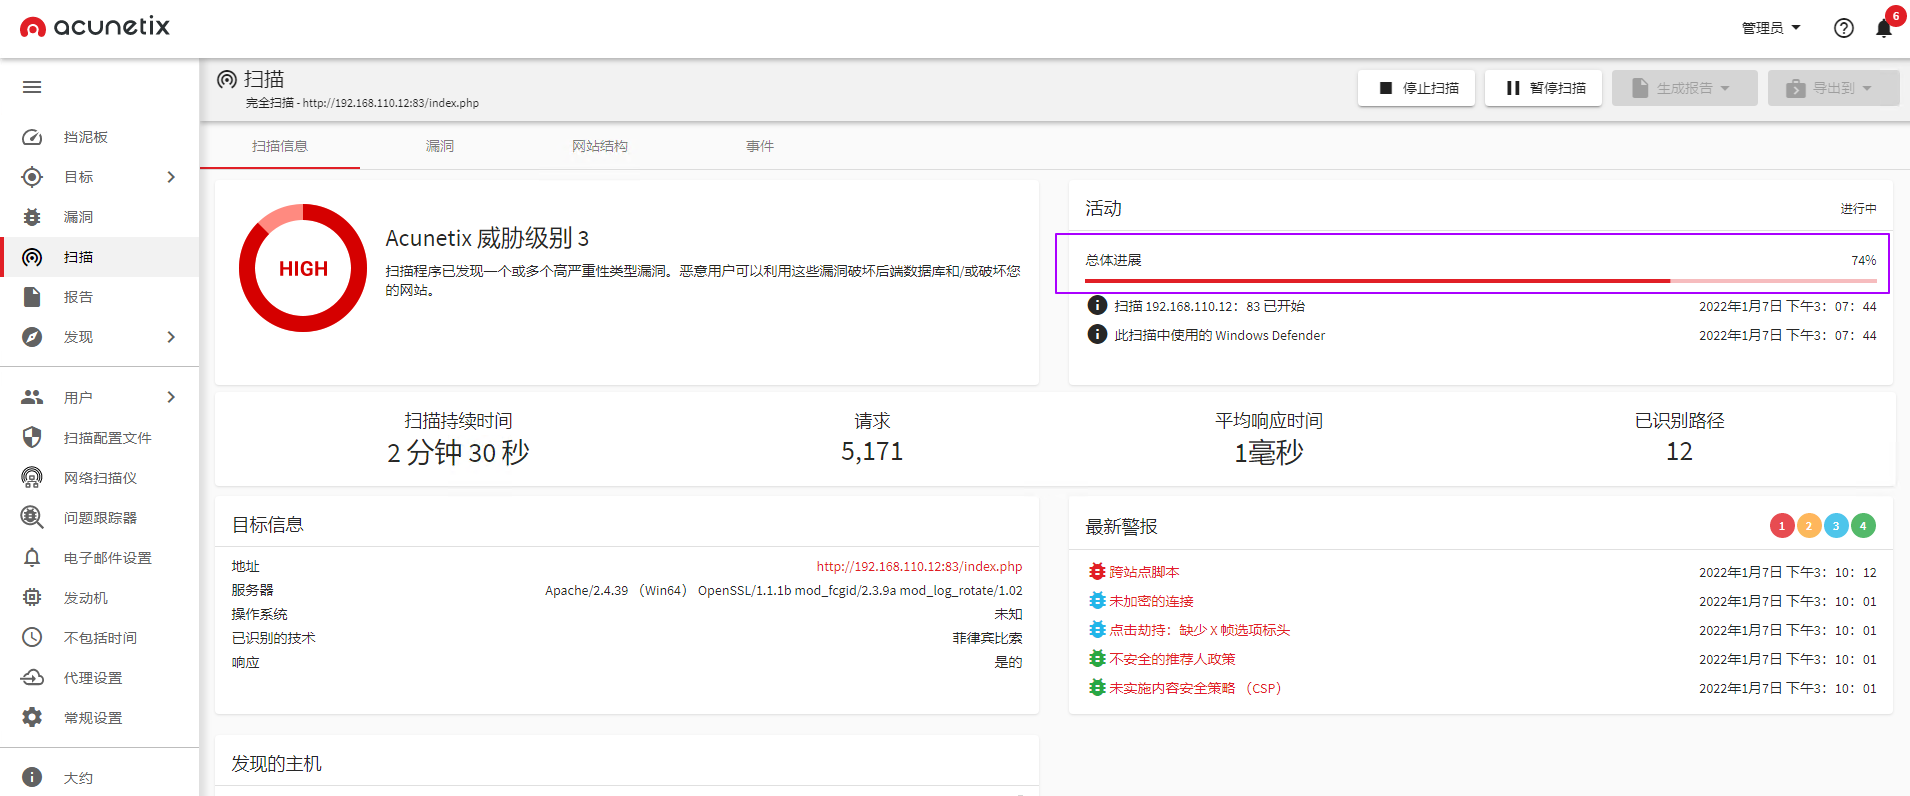The image size is (1910, 796).
Task: Select 报告 in the sidebar menu
Action: (x=100, y=297)
